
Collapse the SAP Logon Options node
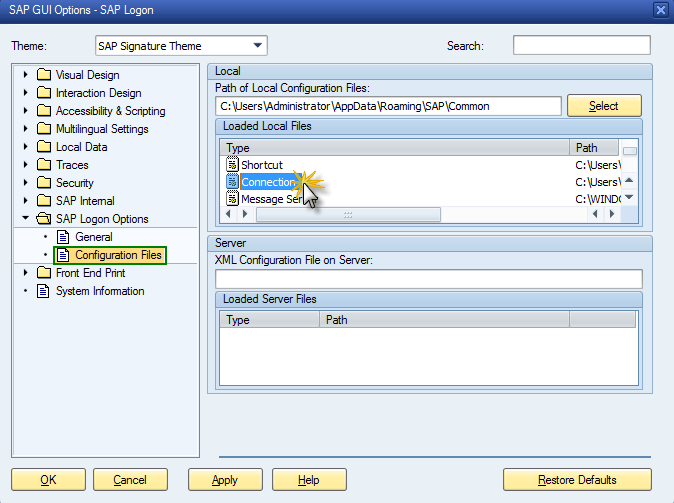coord(26,218)
